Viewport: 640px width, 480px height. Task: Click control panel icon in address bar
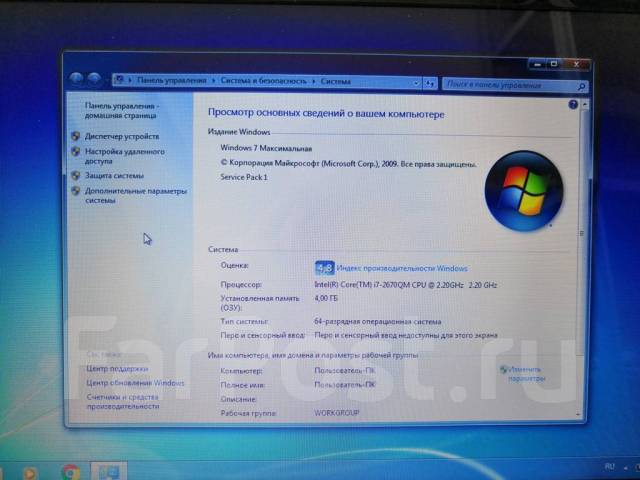(x=119, y=80)
